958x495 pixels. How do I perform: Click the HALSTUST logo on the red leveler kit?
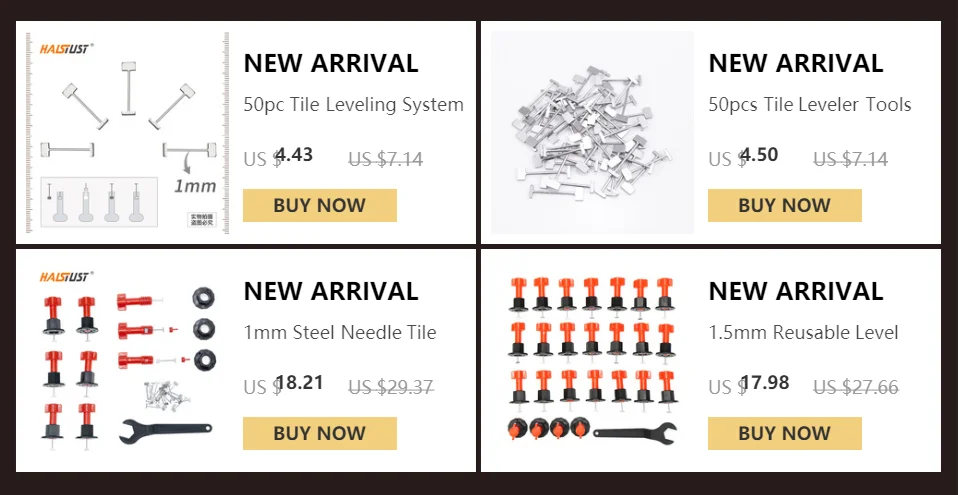click(x=66, y=277)
